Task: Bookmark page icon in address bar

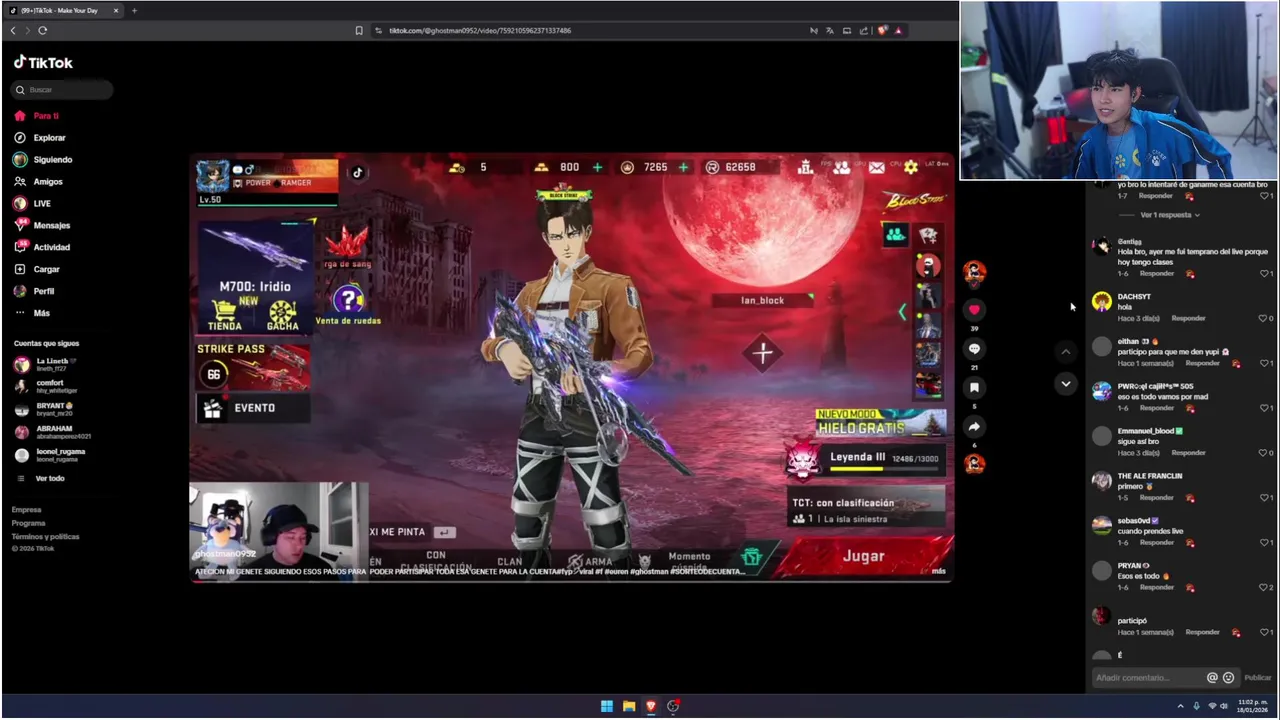Action: coord(359,31)
